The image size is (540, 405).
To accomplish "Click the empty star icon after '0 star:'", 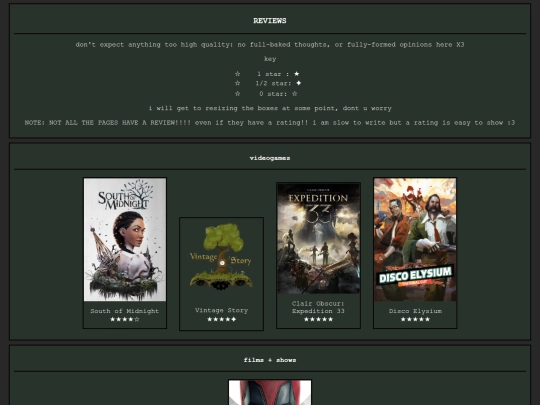I will pos(294,93).
